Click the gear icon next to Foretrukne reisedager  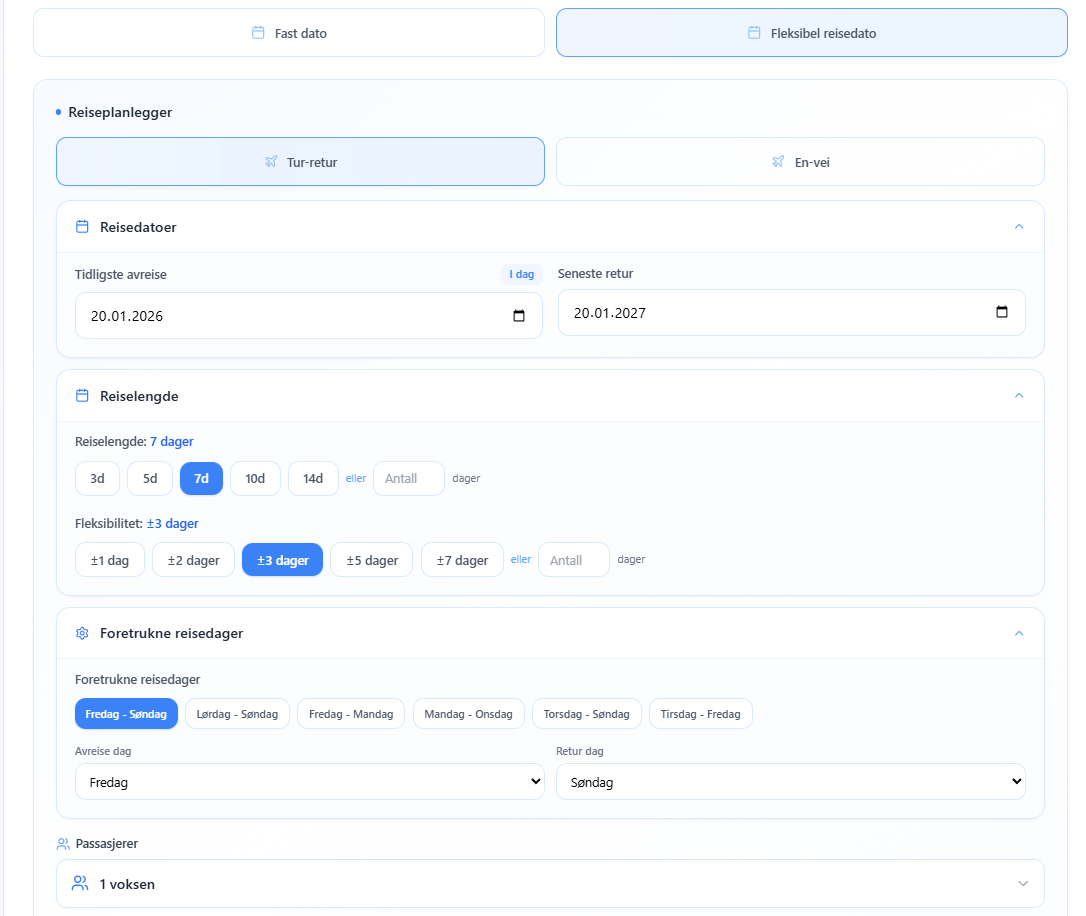tap(82, 633)
